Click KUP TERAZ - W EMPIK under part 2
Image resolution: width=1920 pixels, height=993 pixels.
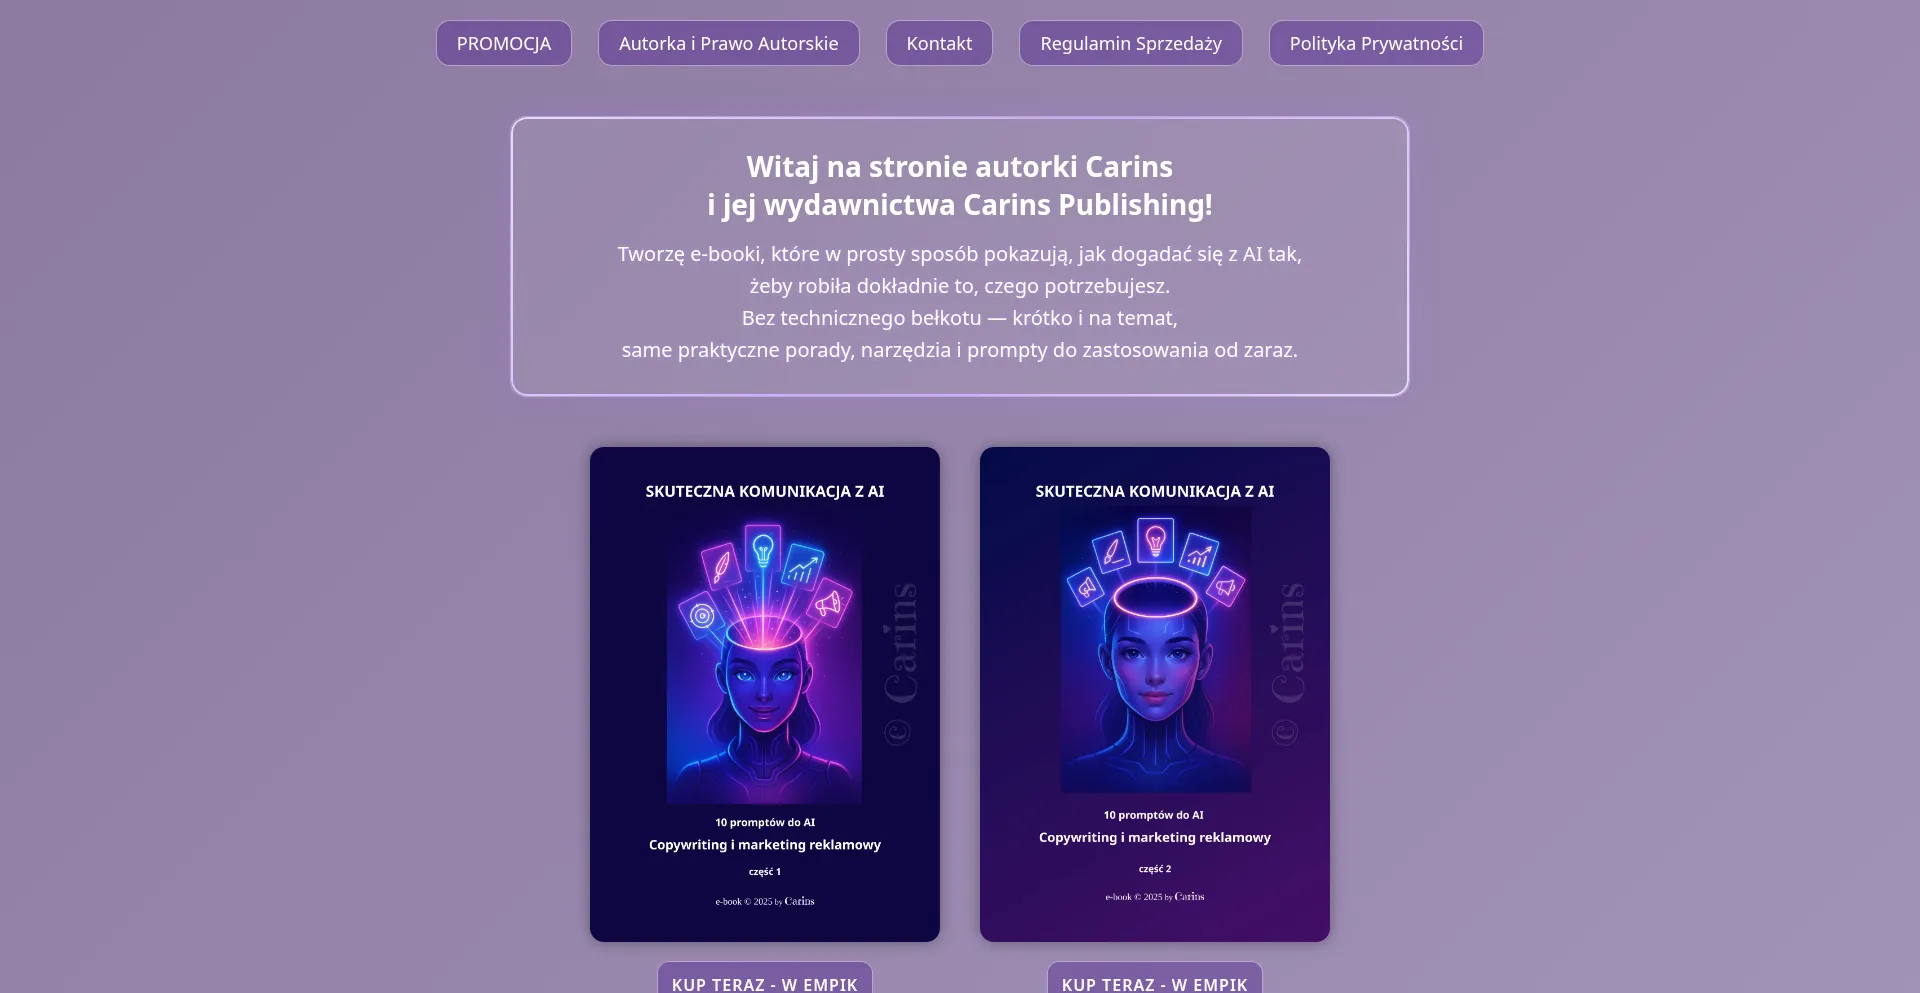coord(1155,980)
